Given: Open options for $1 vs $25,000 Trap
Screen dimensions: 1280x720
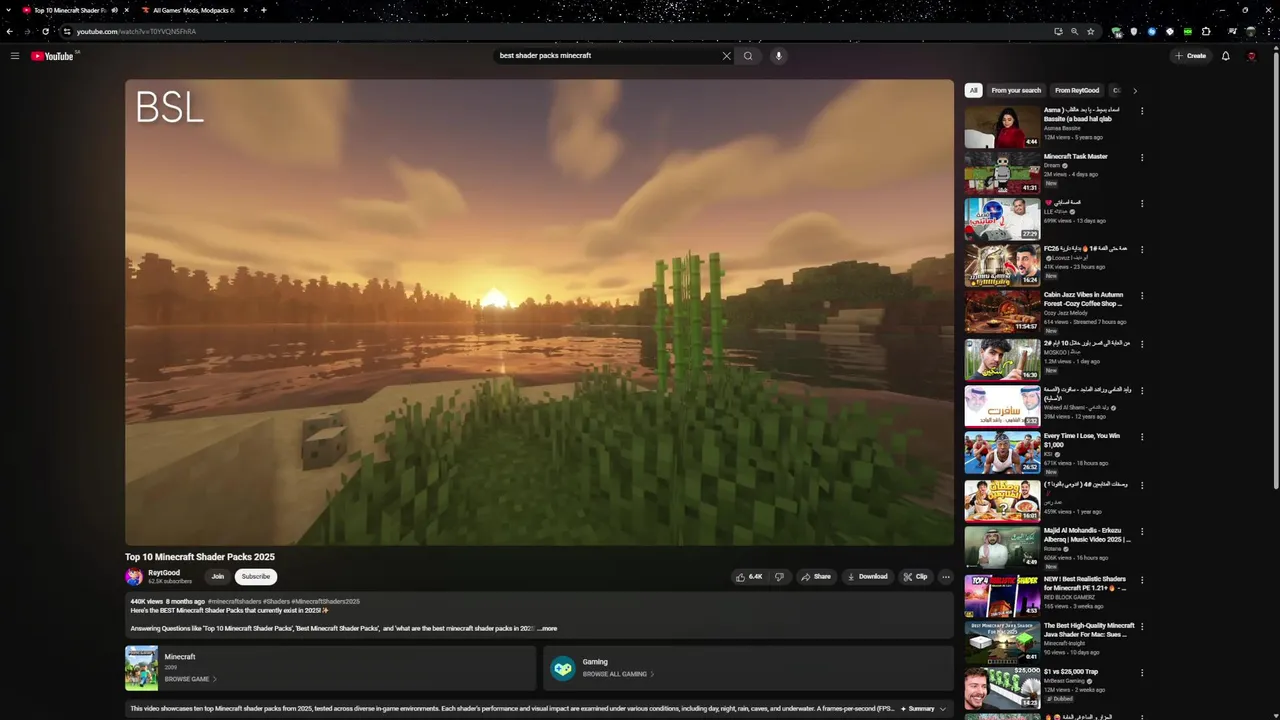Looking at the screenshot, I should (1142, 673).
